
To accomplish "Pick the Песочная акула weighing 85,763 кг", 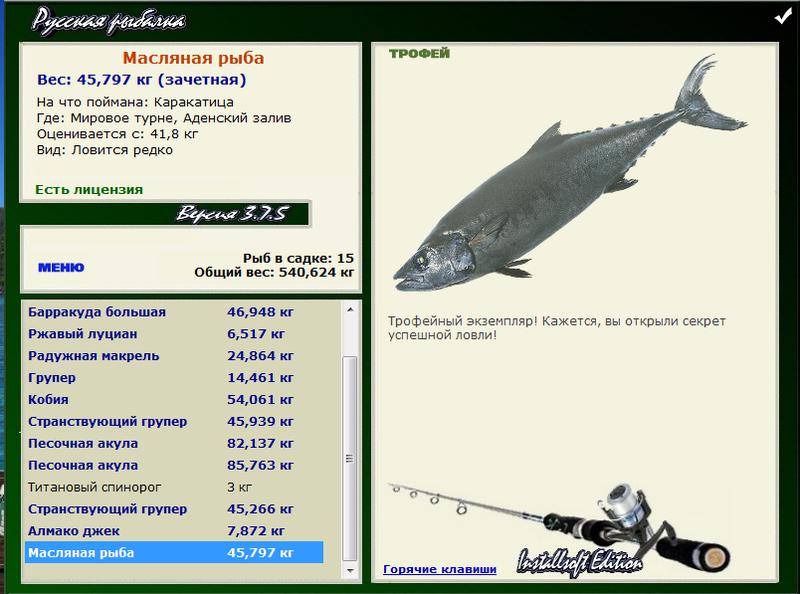I will 160,465.
